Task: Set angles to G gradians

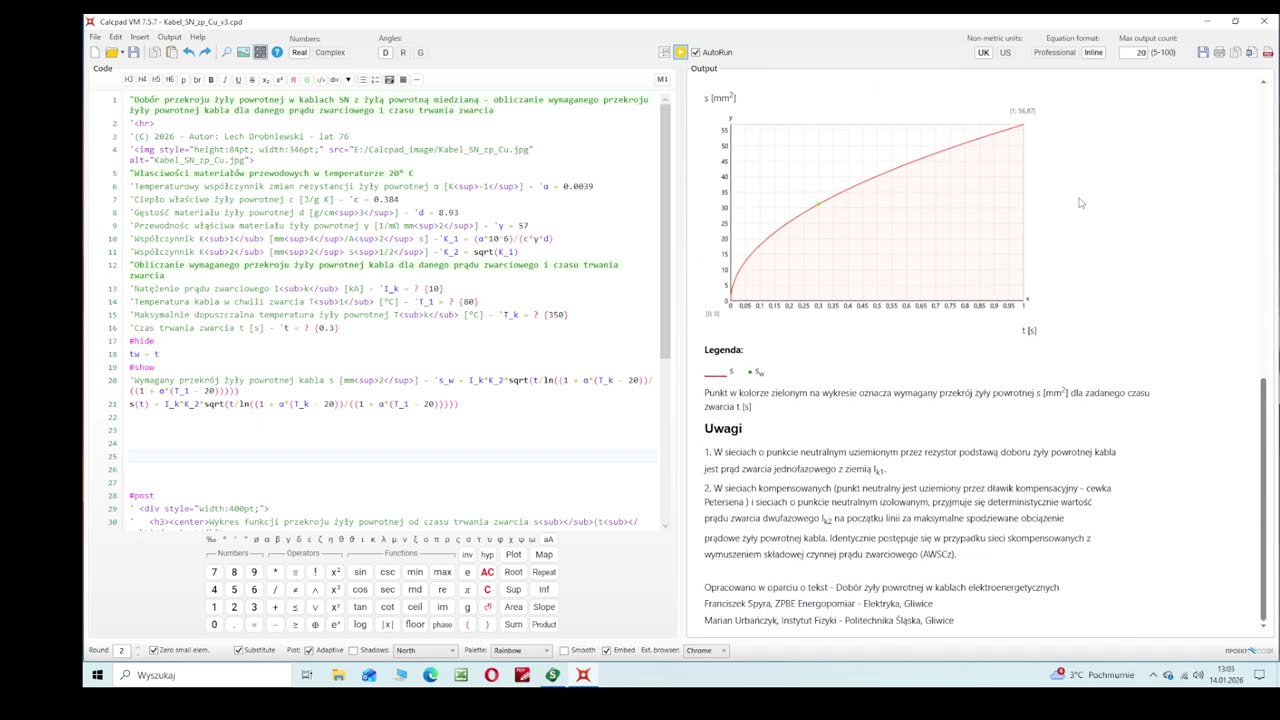Action: [x=420, y=52]
